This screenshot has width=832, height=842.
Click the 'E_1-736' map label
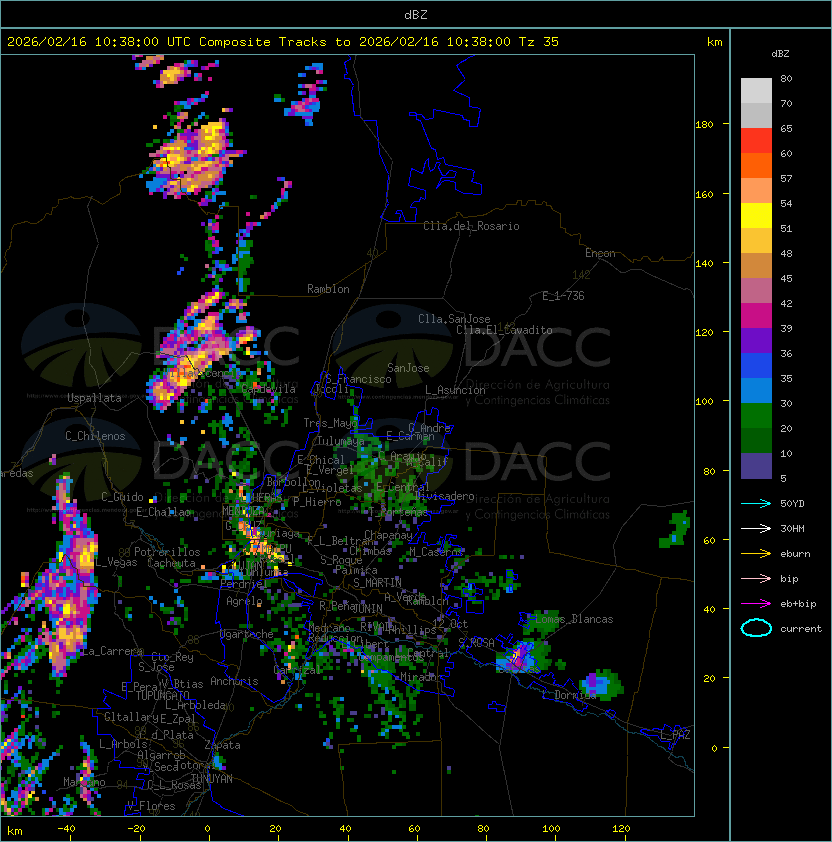click(x=563, y=296)
